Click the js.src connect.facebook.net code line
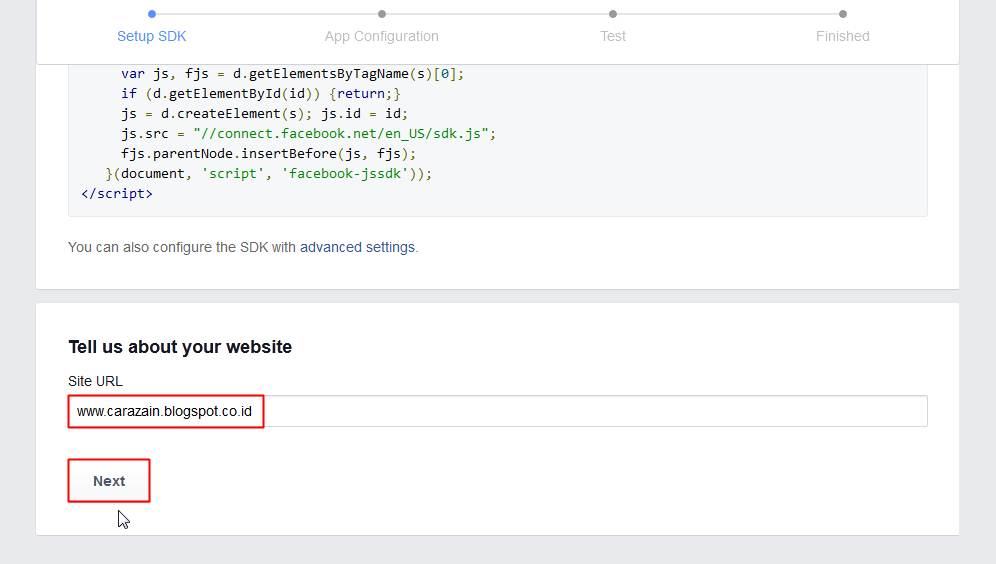996x564 pixels. click(x=308, y=133)
